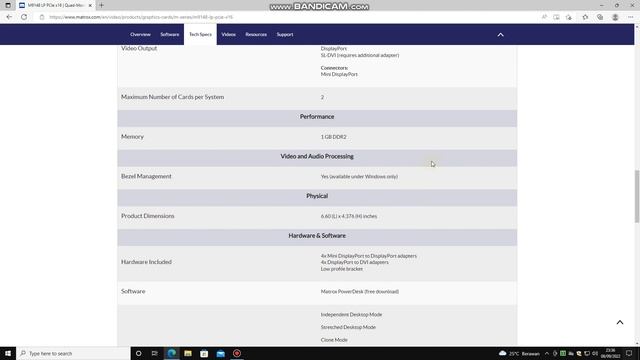Viewport: 640px width, 360px height.
Task: Add this page to favorites
Action: (x=569, y=17)
